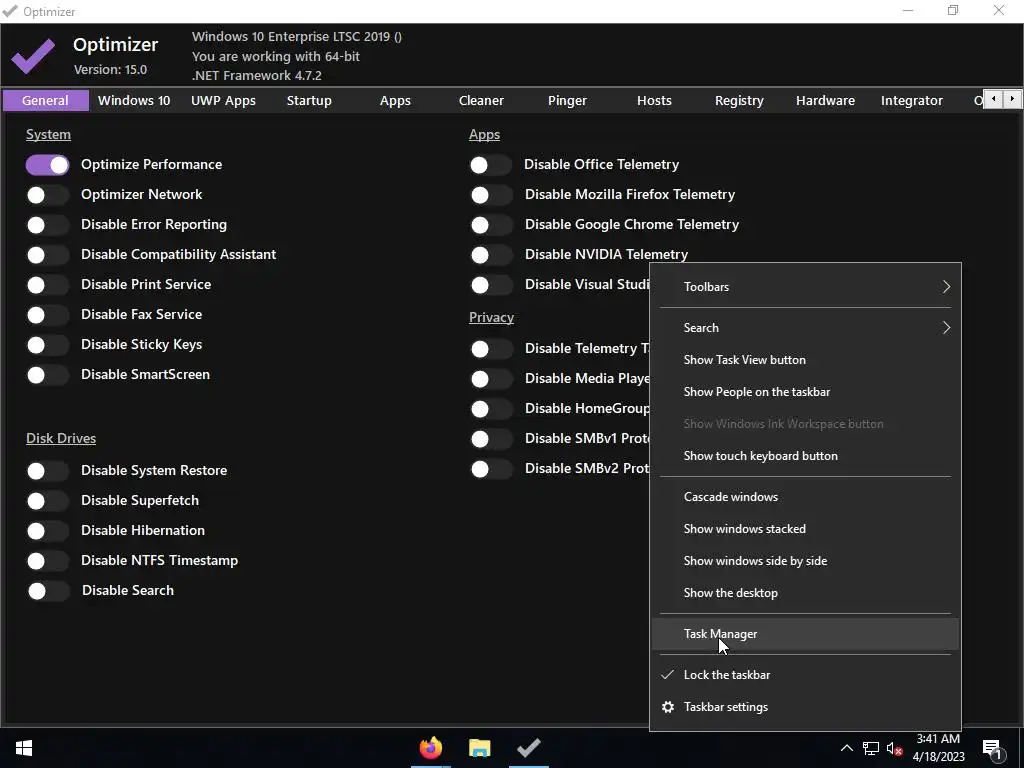
Task: Choose Show People on the taskbar
Action: tap(805, 392)
